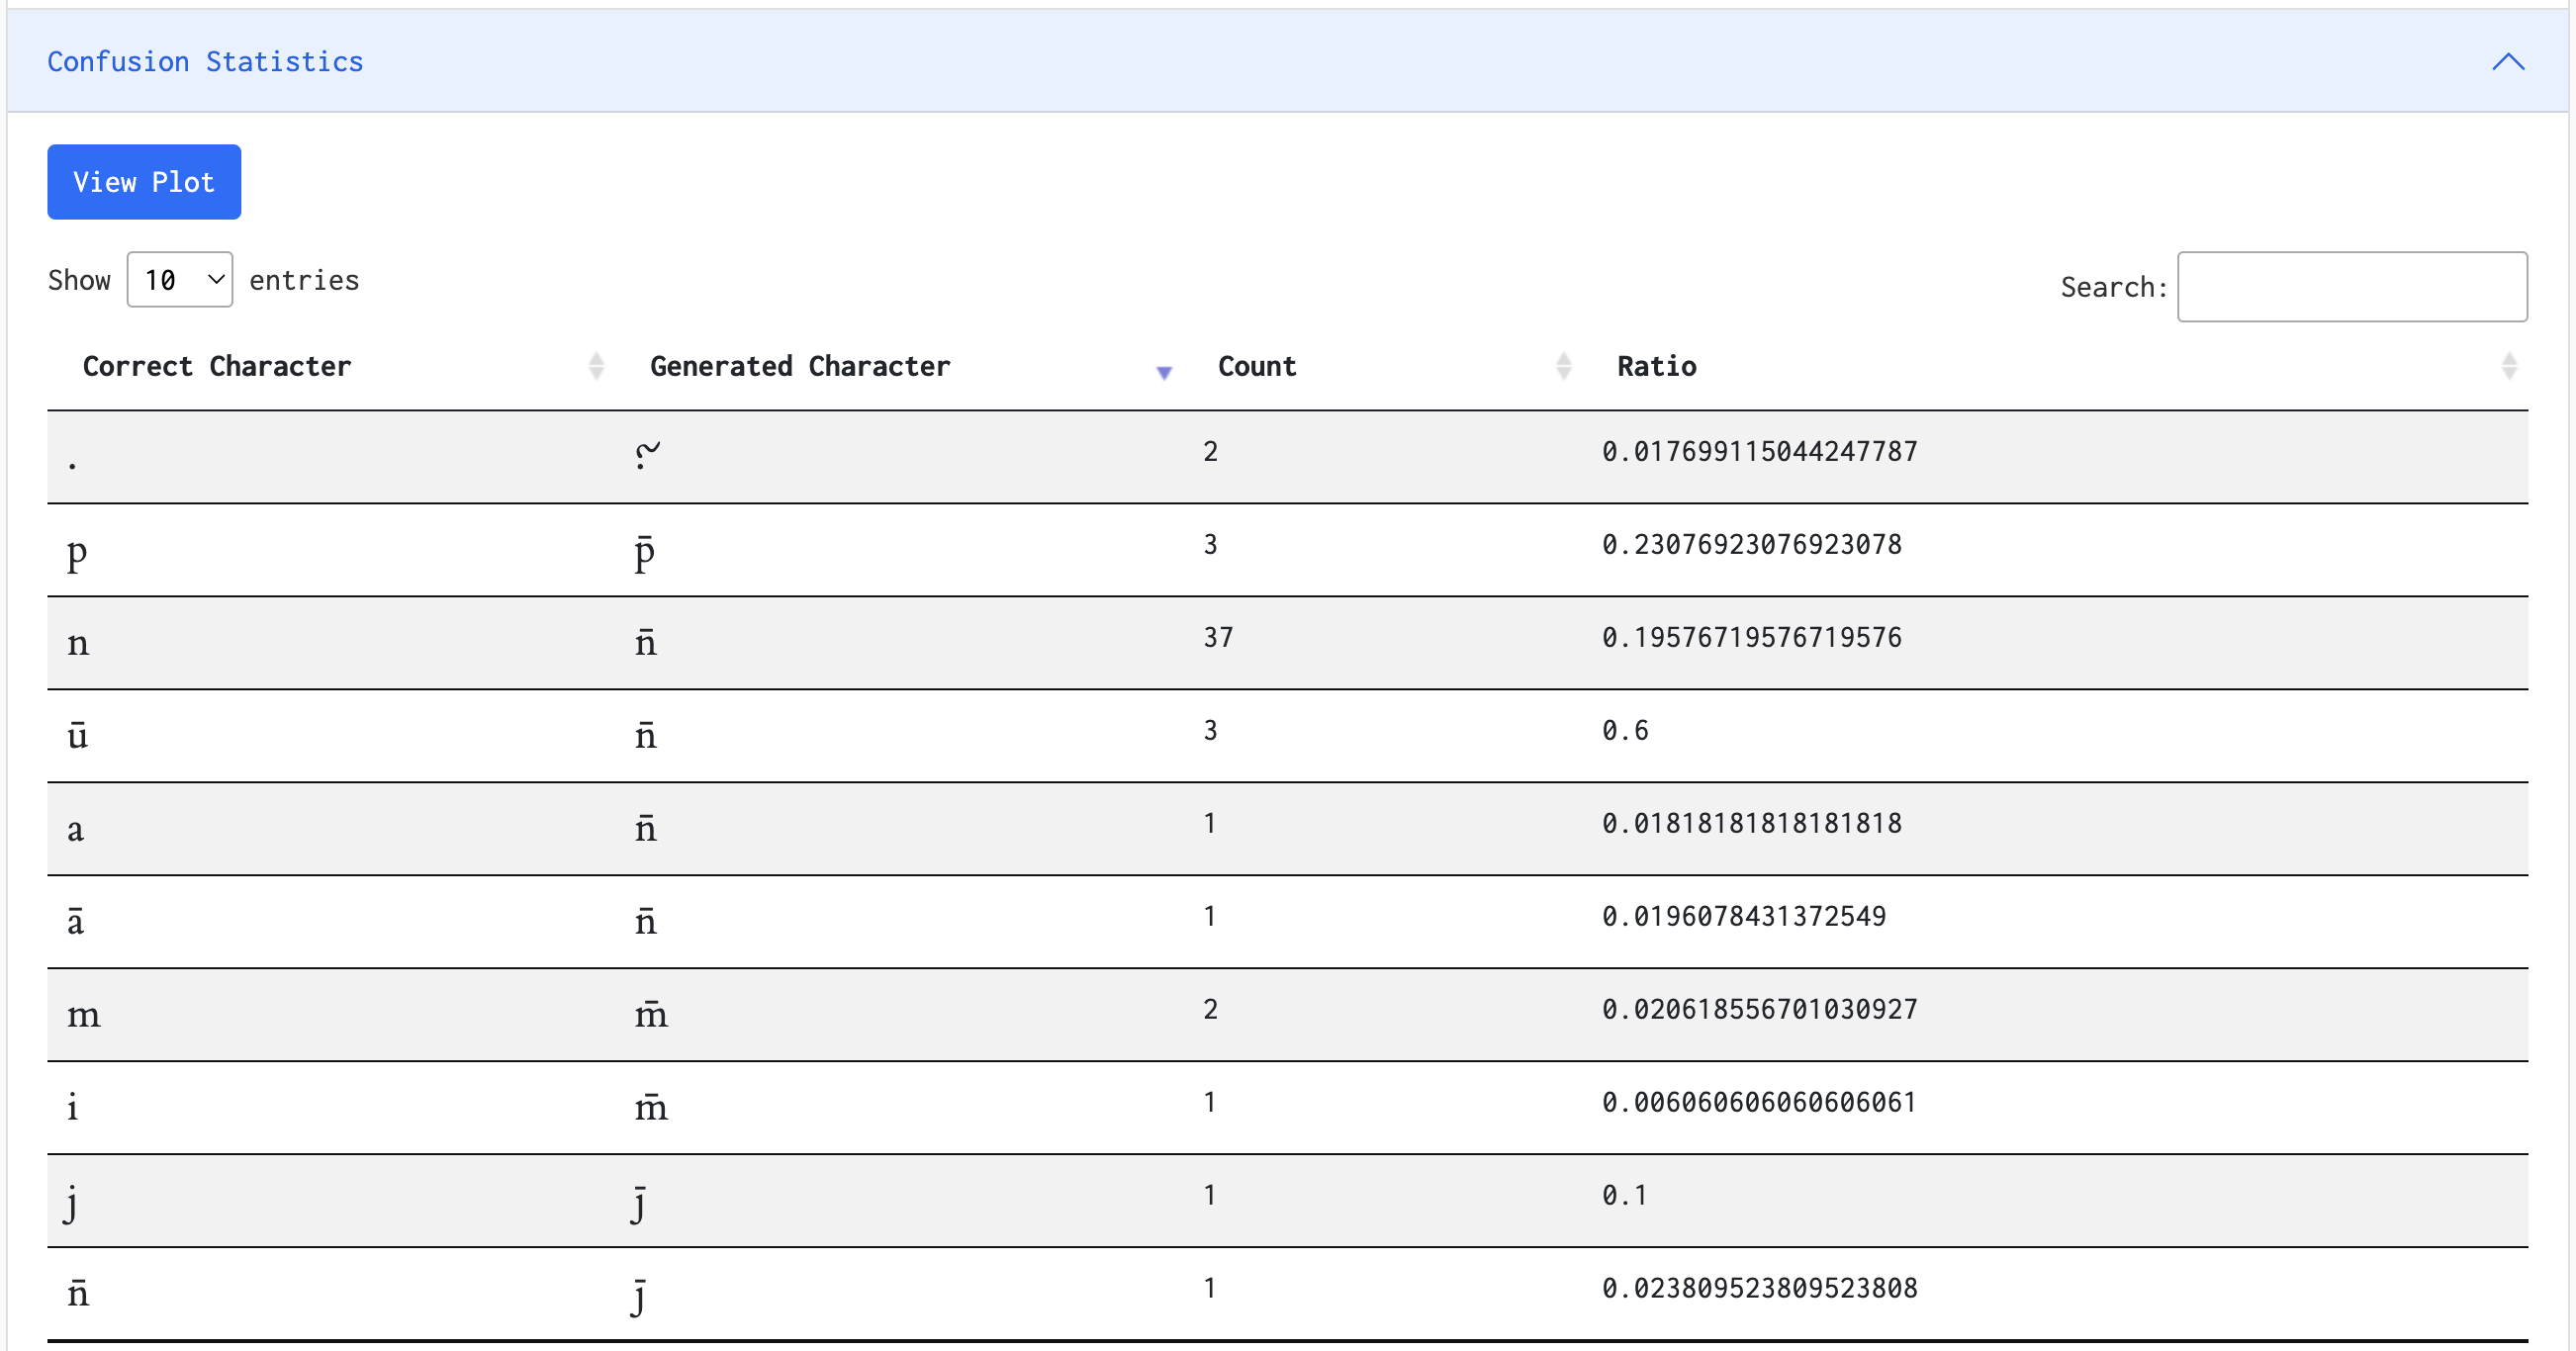Select the row with correct character p
2576x1351 pixels.
click(x=77, y=551)
